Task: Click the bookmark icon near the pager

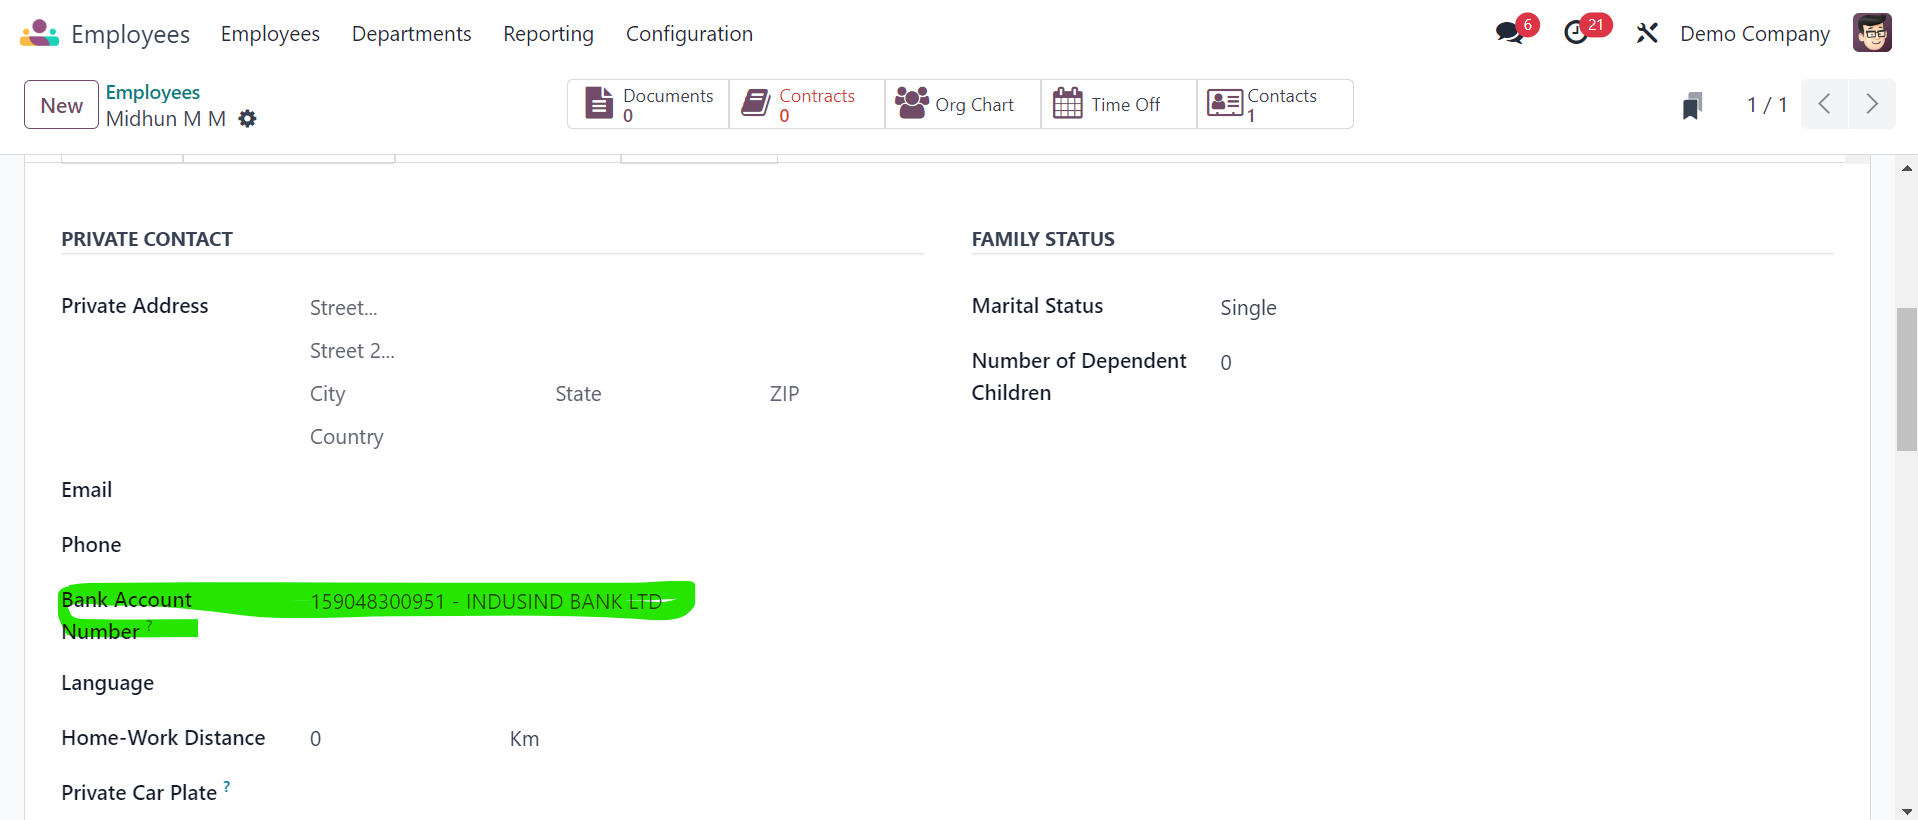Action: point(1692,105)
